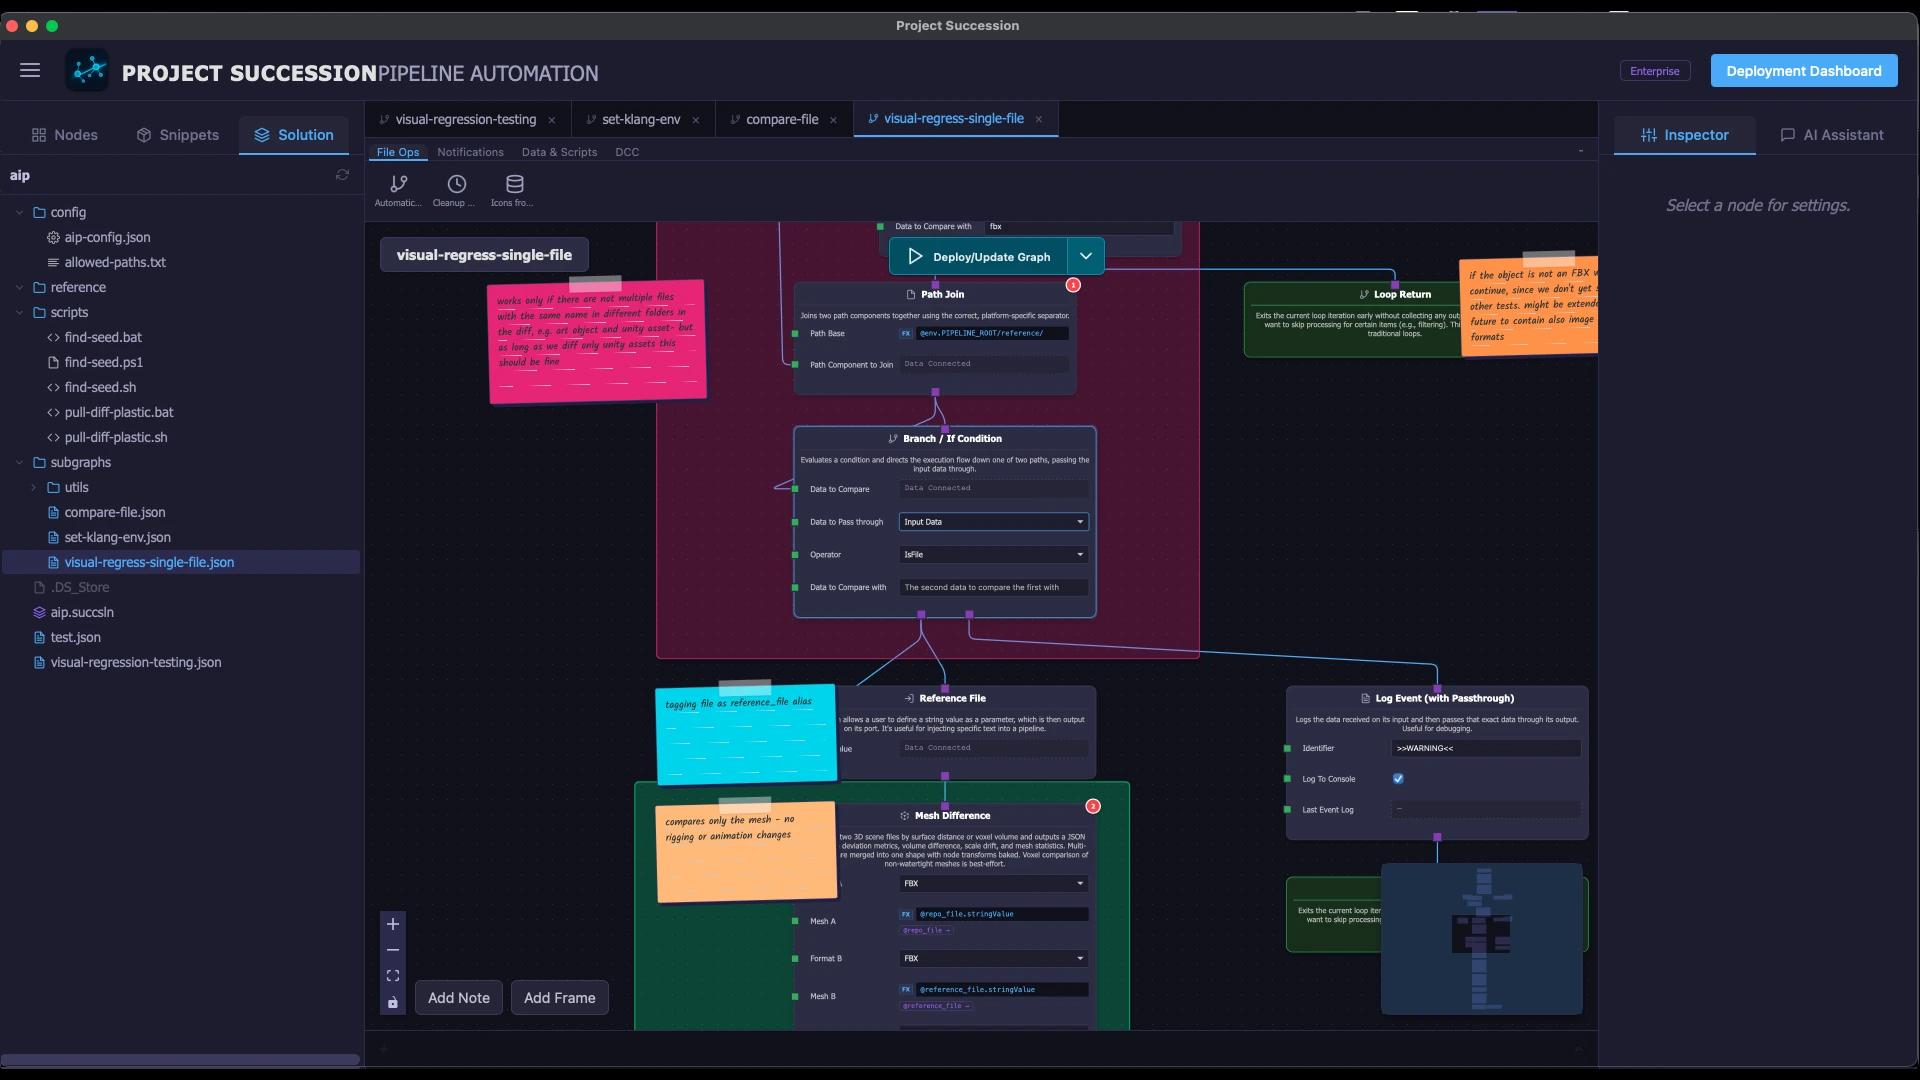1920x1080 pixels.
Task: Collapse the scripts folder
Action: coord(19,312)
